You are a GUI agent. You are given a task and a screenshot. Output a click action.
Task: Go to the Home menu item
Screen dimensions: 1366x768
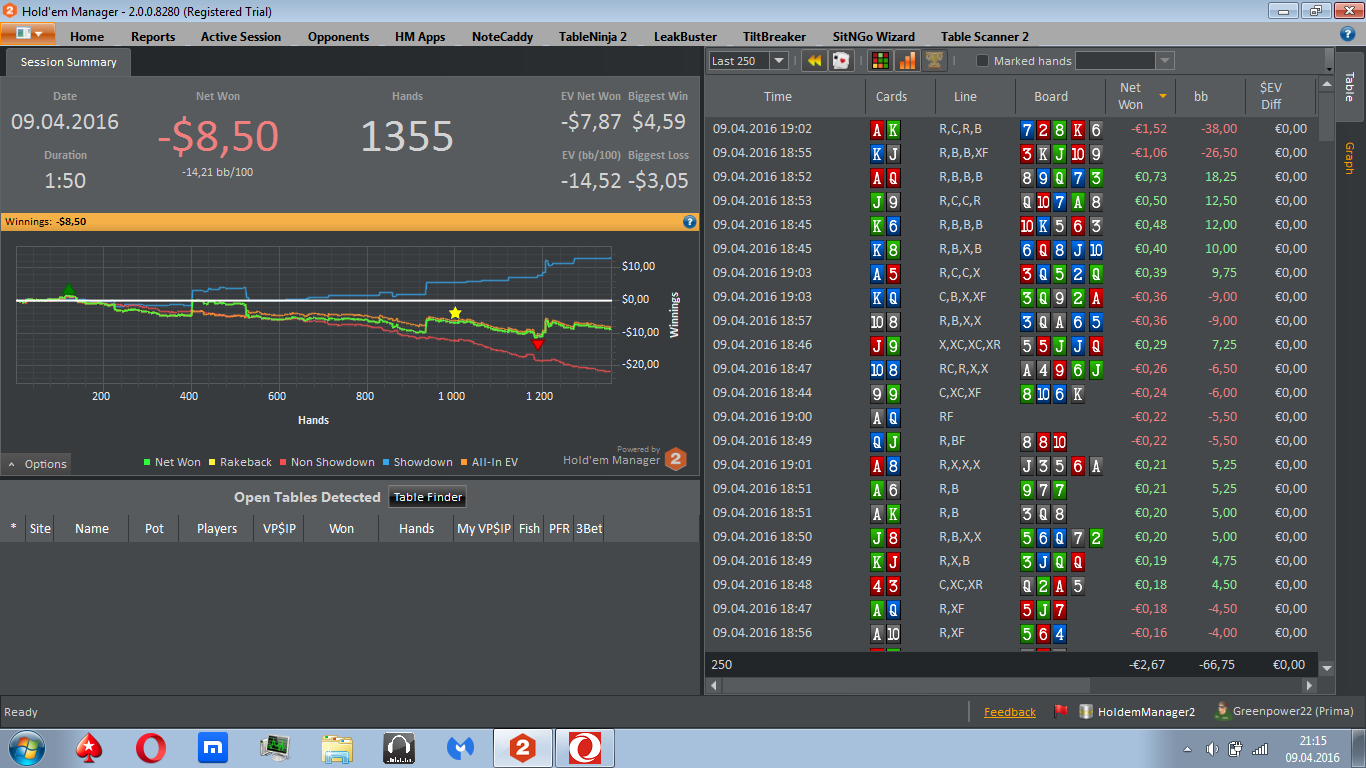[x=87, y=37]
